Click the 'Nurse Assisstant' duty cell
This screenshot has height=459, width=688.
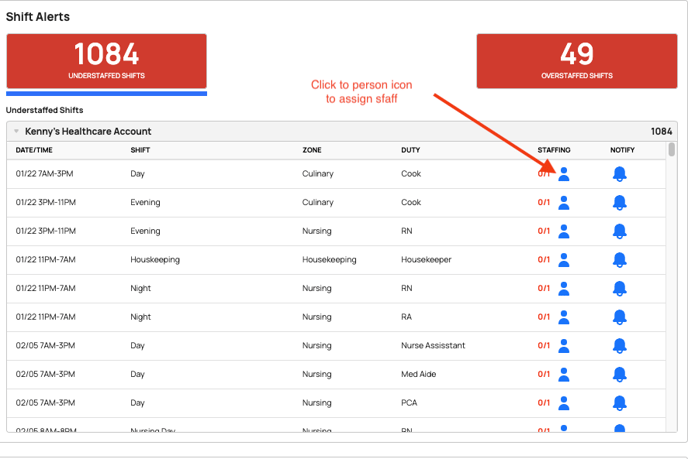click(x=433, y=346)
